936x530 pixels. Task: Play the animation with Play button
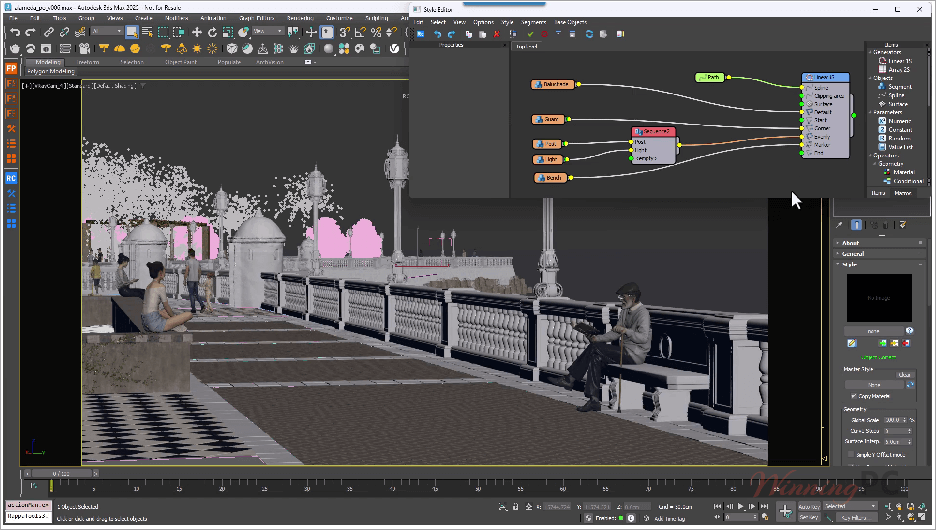point(740,506)
